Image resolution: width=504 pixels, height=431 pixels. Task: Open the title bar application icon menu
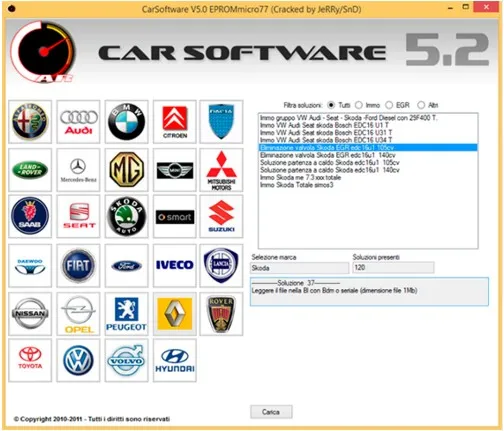[x=11, y=9]
